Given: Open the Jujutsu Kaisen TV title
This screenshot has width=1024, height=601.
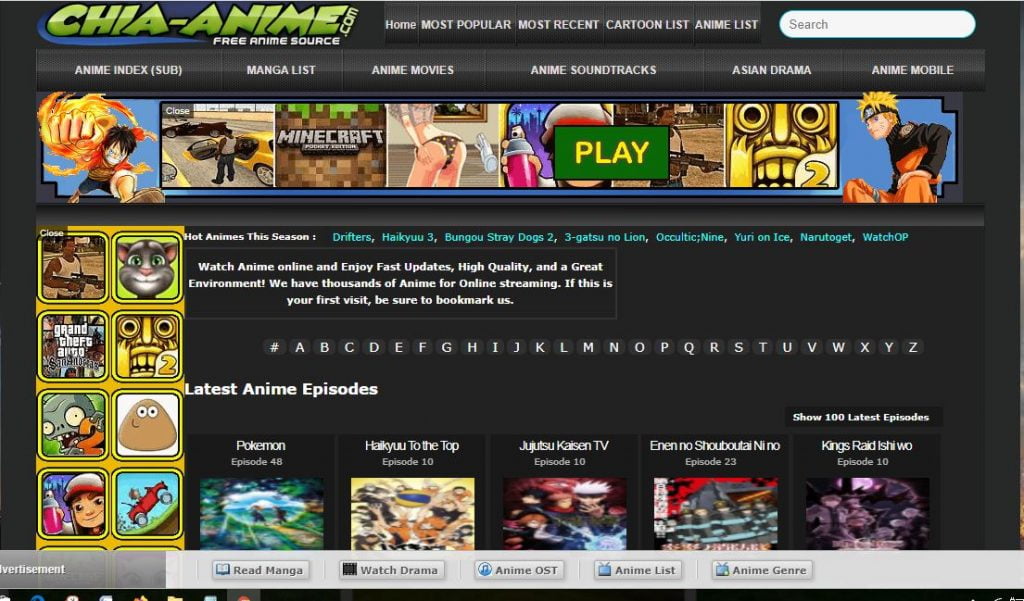Looking at the screenshot, I should point(564,446).
